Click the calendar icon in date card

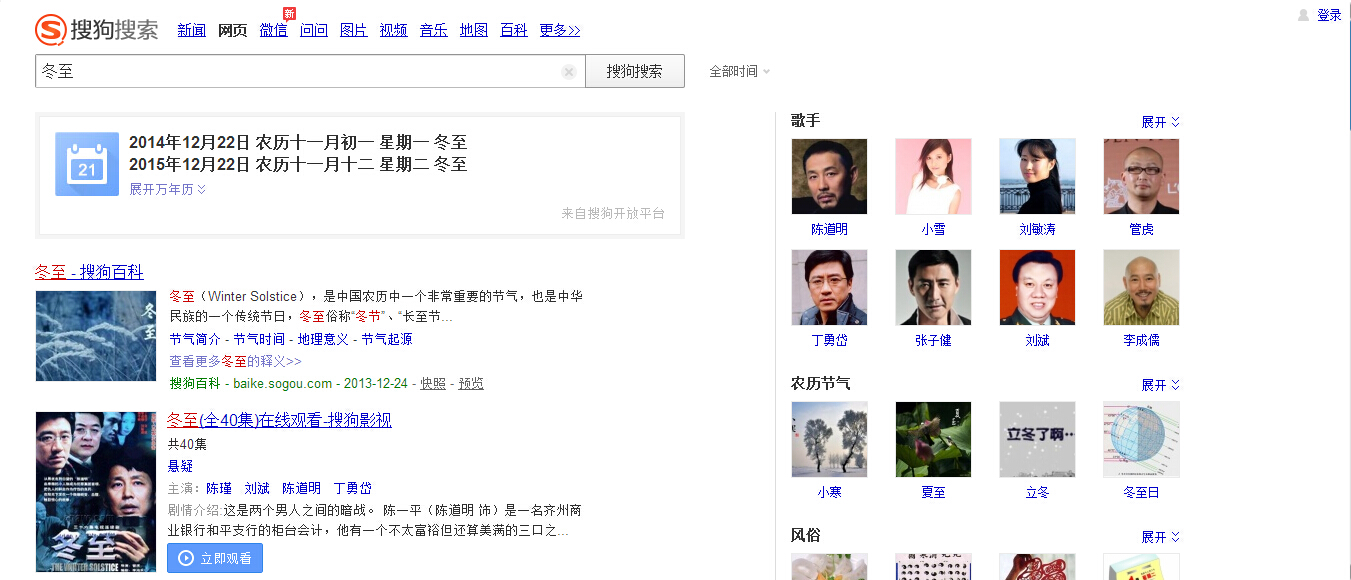point(87,164)
